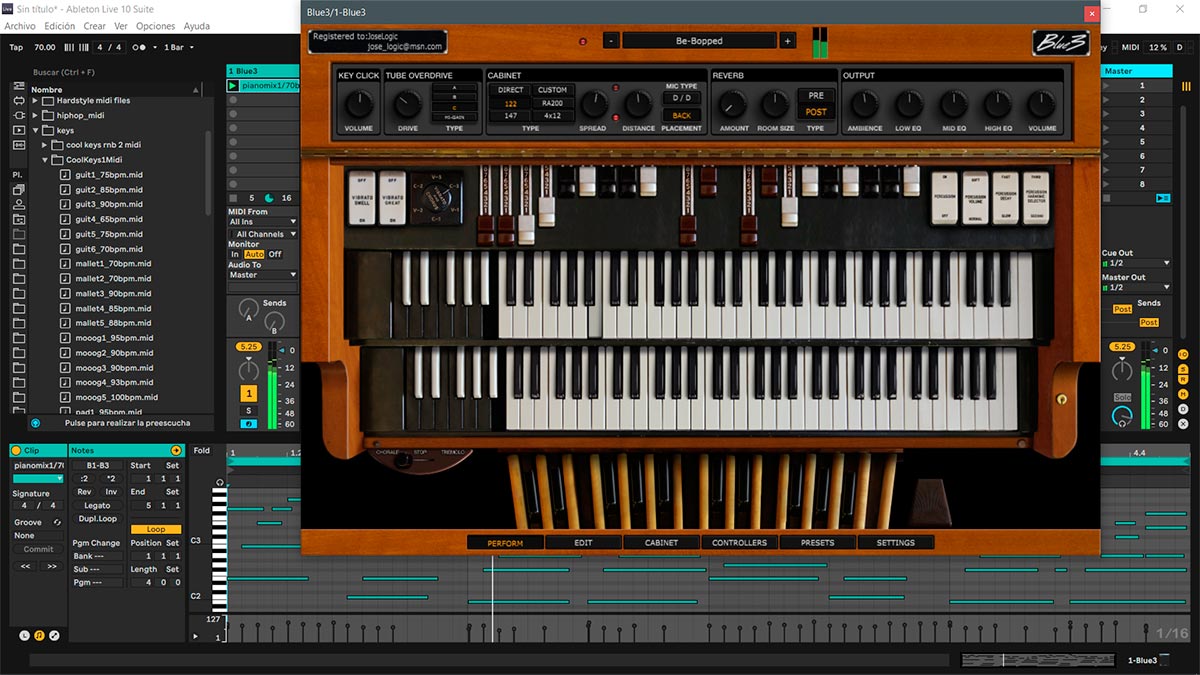Click the Send B knob
Screen dimensions: 1200x675
[x=274, y=322]
